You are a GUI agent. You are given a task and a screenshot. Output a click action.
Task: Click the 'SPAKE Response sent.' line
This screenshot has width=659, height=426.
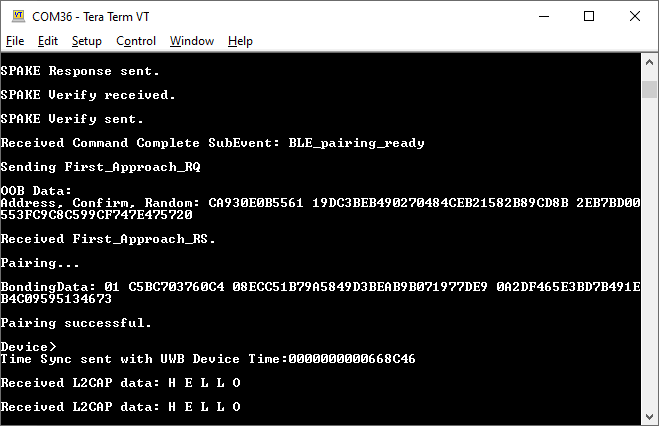coord(80,71)
